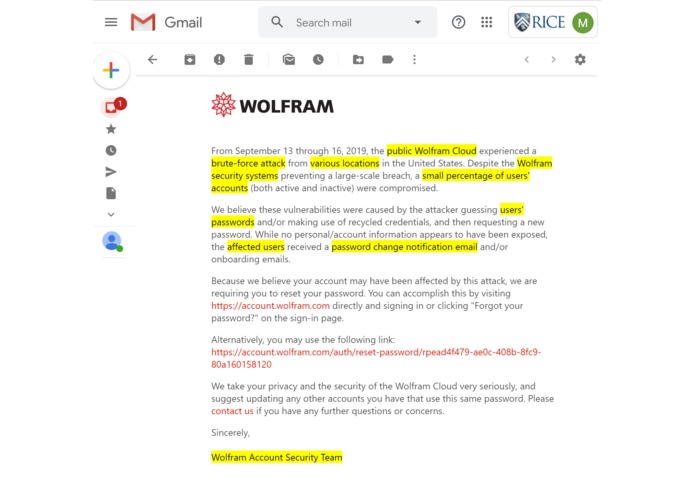Click the search magnifier icon
The width and height of the screenshot is (695, 494).
[277, 22]
